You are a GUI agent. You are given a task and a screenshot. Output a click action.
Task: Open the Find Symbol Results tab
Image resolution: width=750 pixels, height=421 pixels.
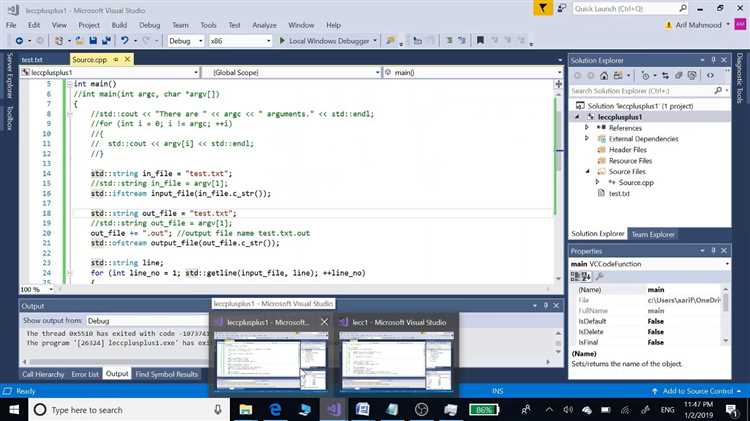[166, 374]
